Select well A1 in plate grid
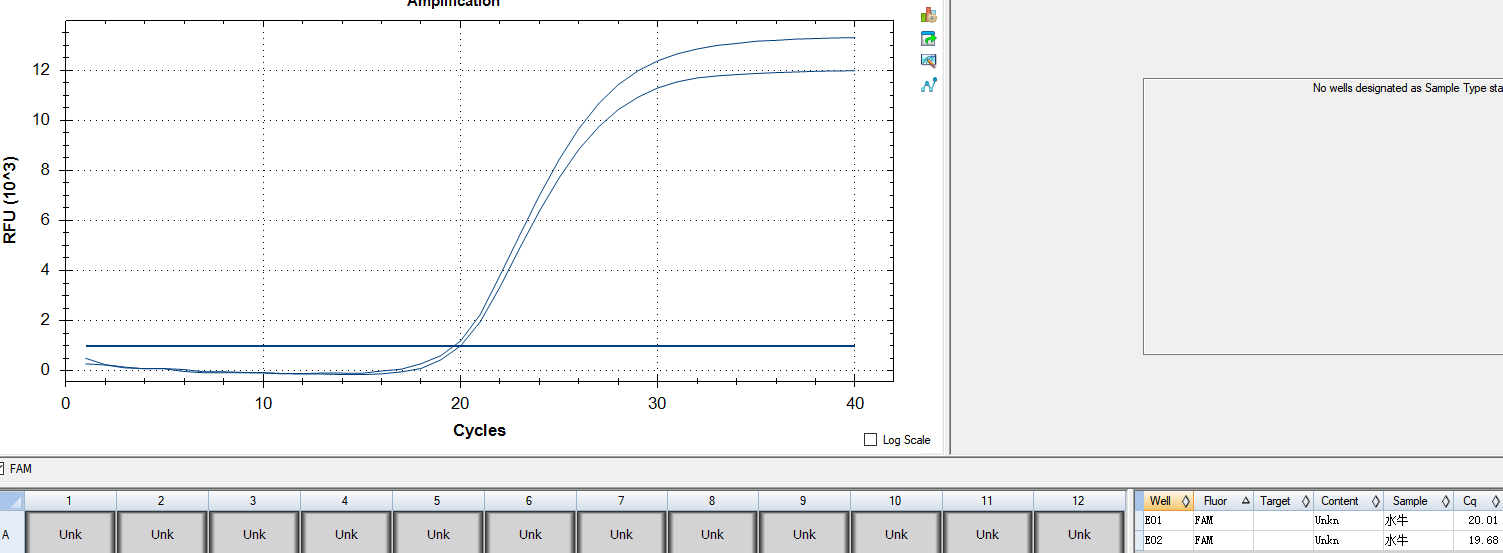 click(70, 532)
